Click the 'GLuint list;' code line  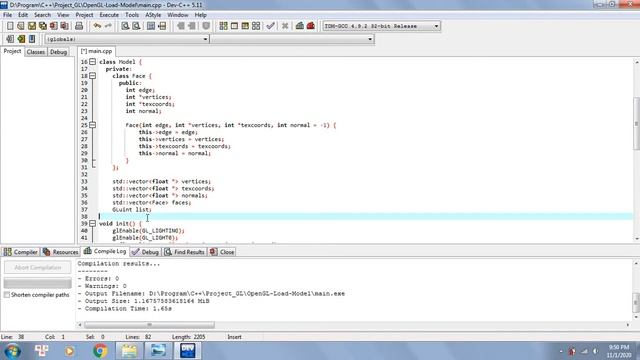coord(132,209)
